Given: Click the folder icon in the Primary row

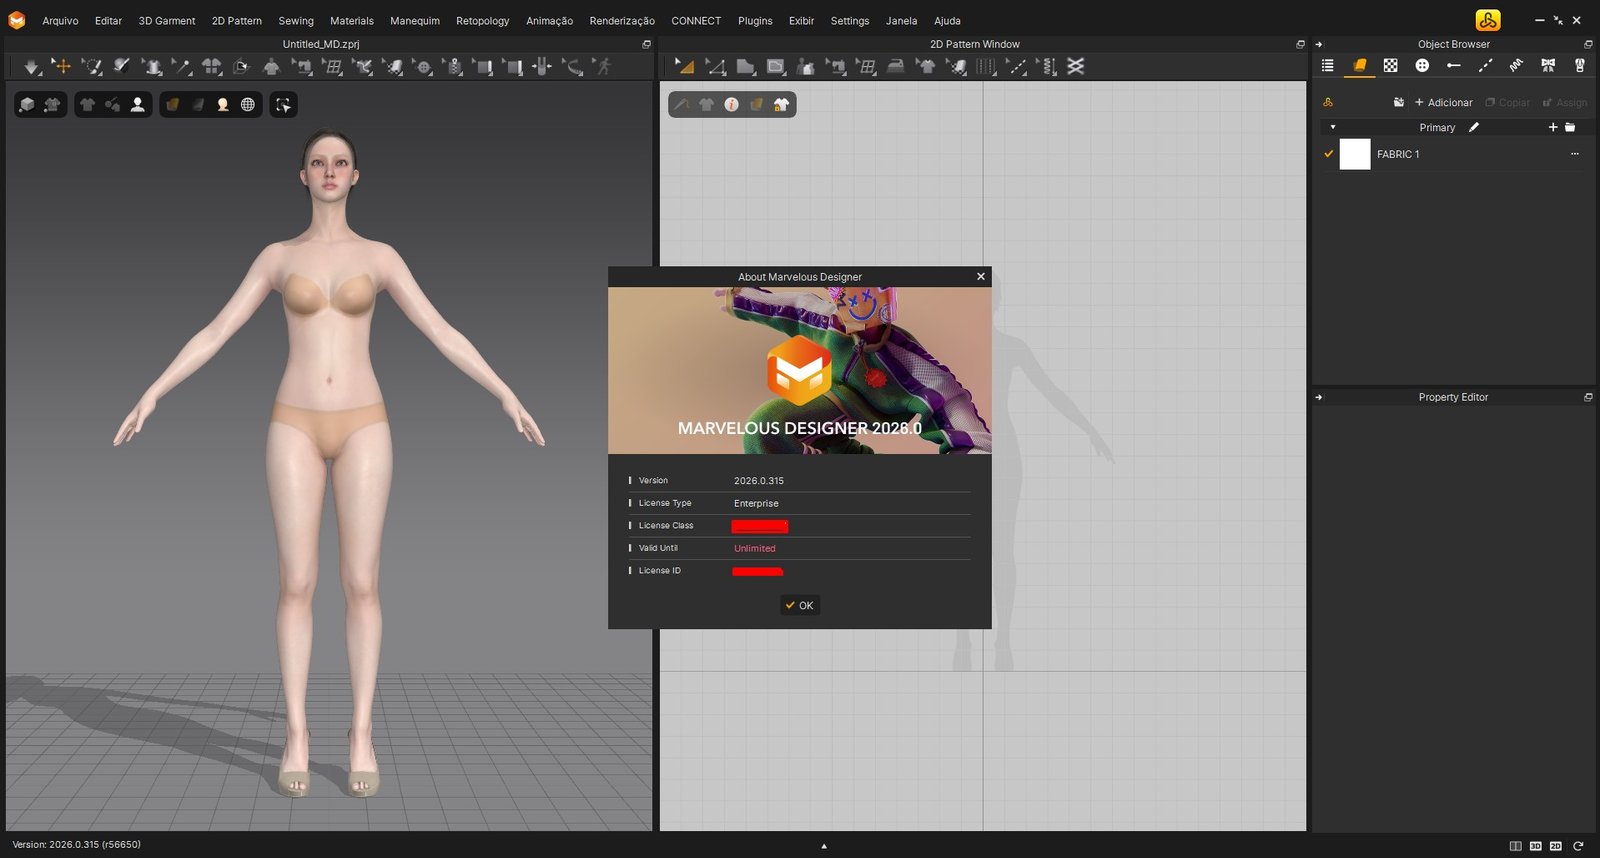Looking at the screenshot, I should pyautogui.click(x=1570, y=127).
